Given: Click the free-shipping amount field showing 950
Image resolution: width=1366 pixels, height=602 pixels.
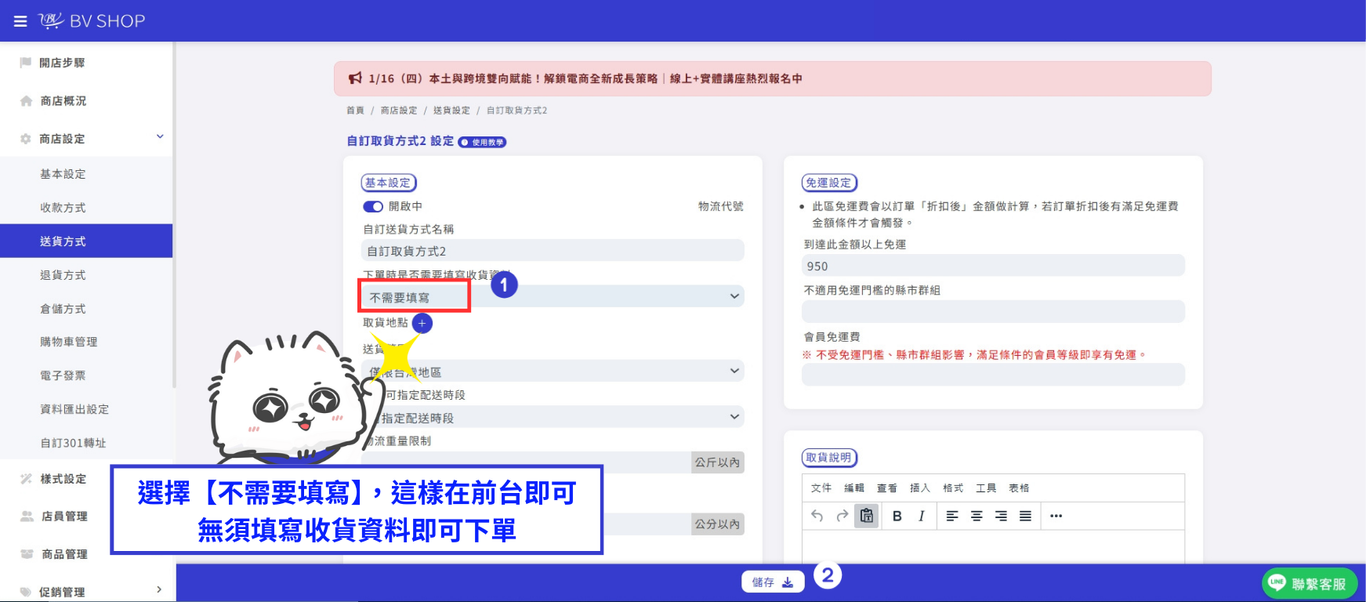Looking at the screenshot, I should click(x=993, y=266).
